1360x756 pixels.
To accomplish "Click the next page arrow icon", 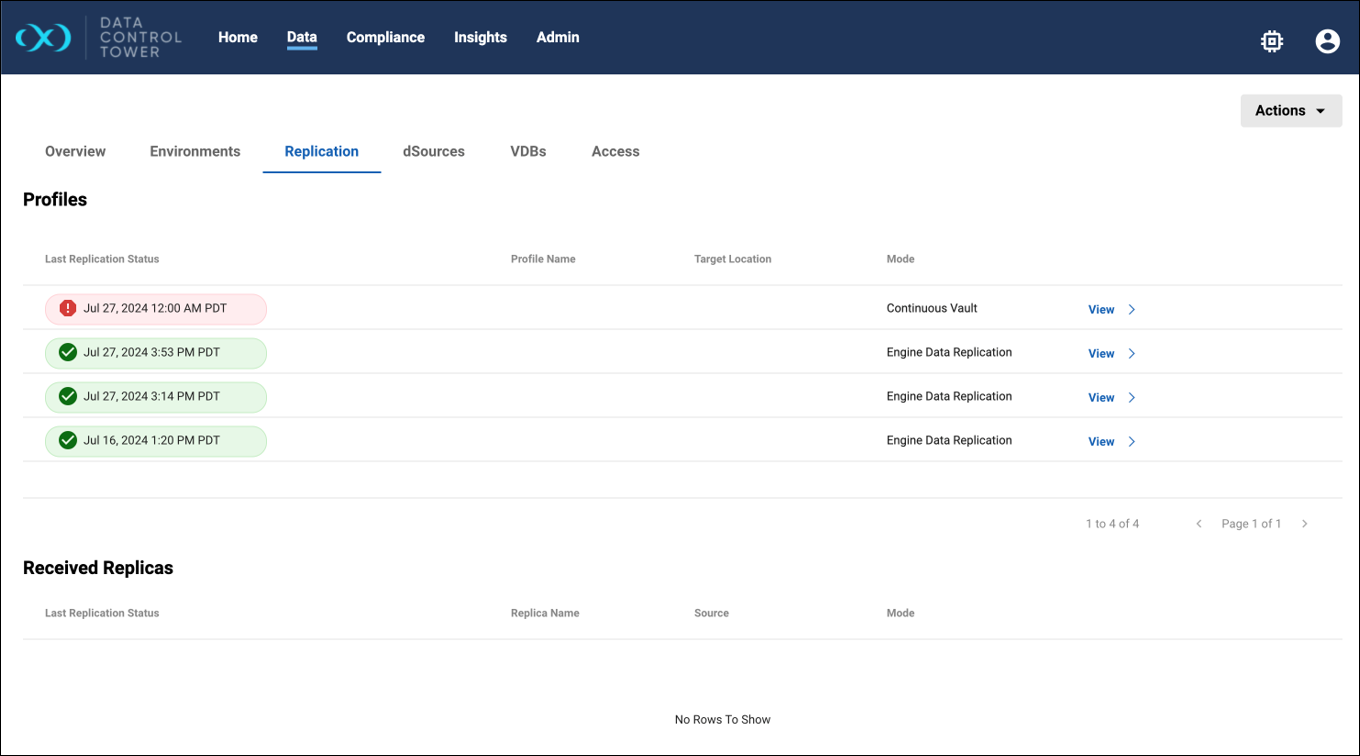I will [x=1304, y=524].
